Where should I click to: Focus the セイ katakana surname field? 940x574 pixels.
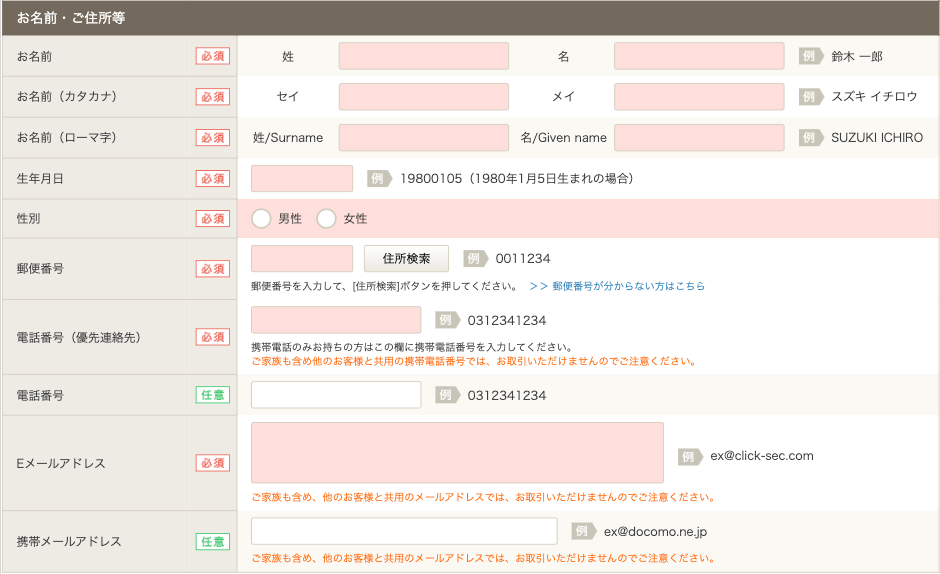[424, 97]
